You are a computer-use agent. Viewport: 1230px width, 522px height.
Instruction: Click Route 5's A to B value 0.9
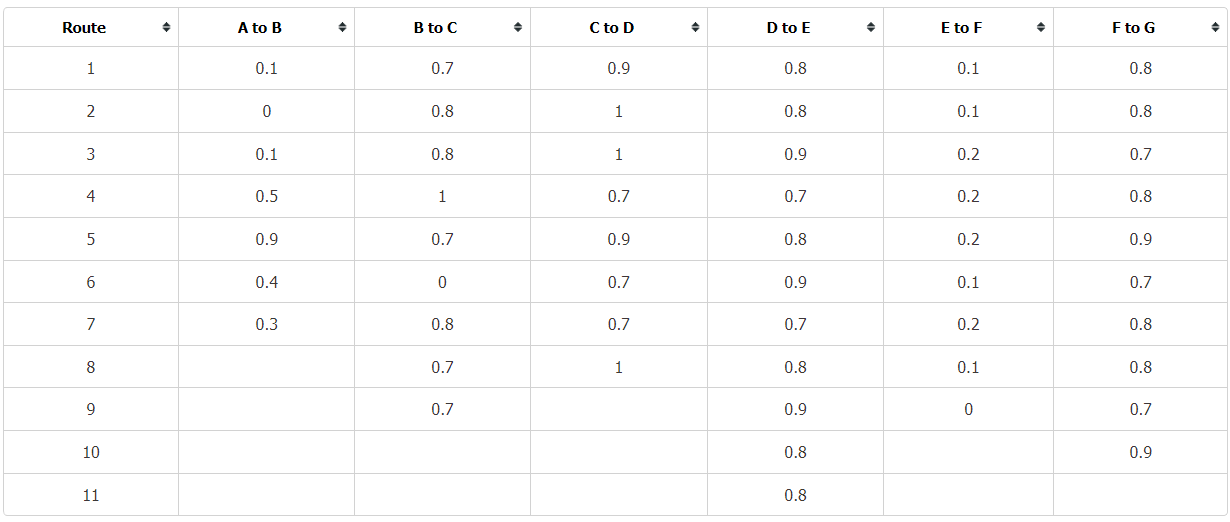[267, 239]
